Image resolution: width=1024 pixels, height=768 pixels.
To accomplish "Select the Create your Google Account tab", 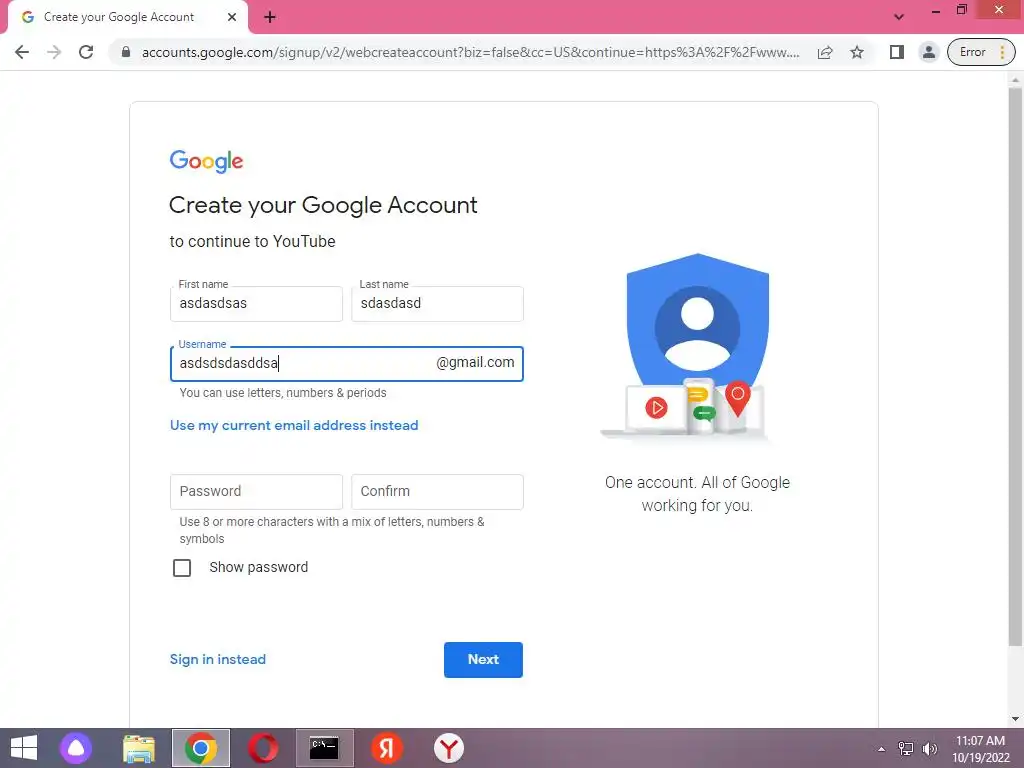I will click(127, 17).
